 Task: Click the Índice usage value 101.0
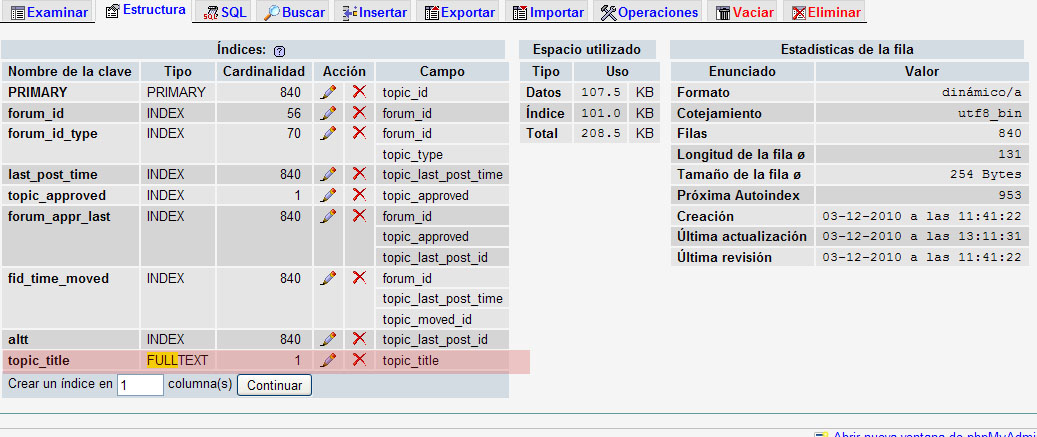[x=601, y=113]
